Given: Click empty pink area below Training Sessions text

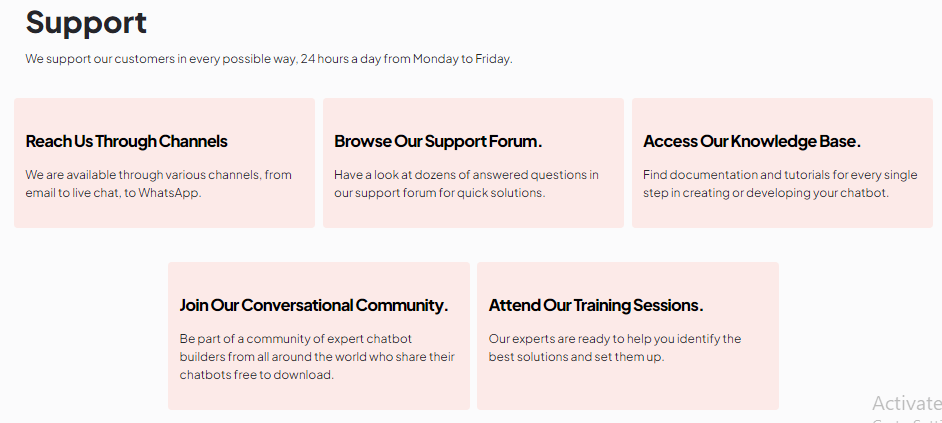Looking at the screenshot, I should (628, 388).
